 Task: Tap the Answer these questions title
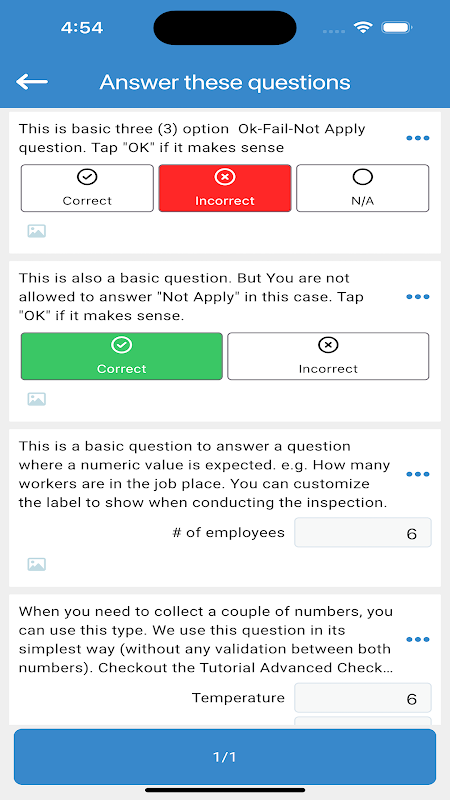225,82
